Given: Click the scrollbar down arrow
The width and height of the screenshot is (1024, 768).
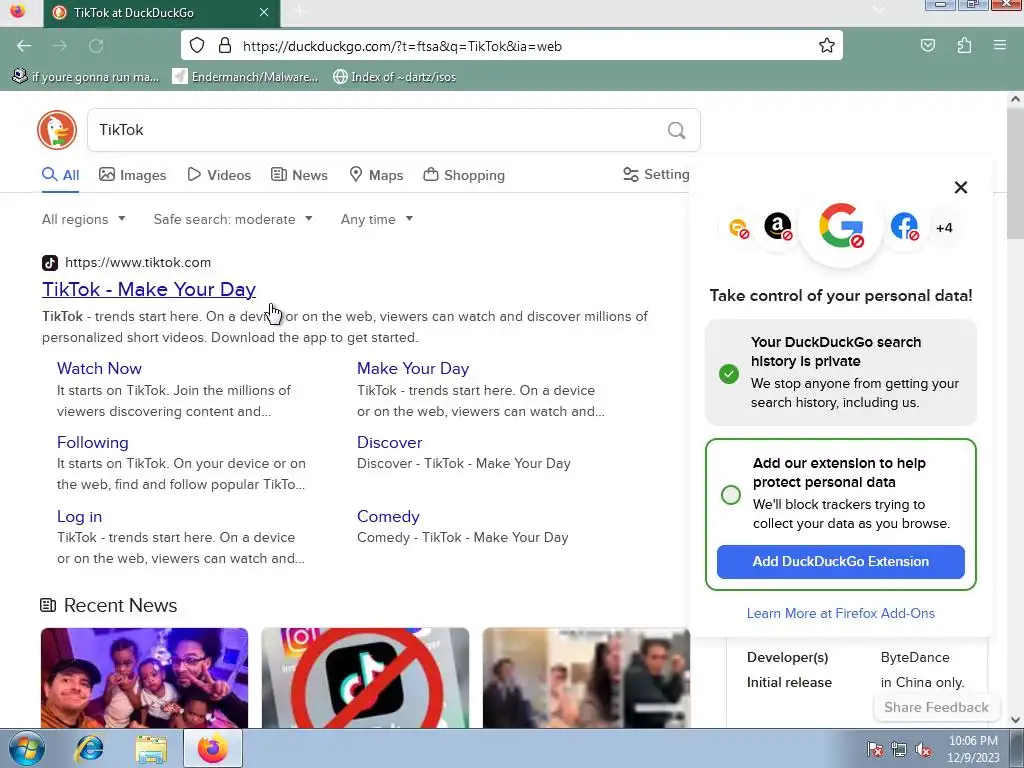Looking at the screenshot, I should pos(1015,720).
